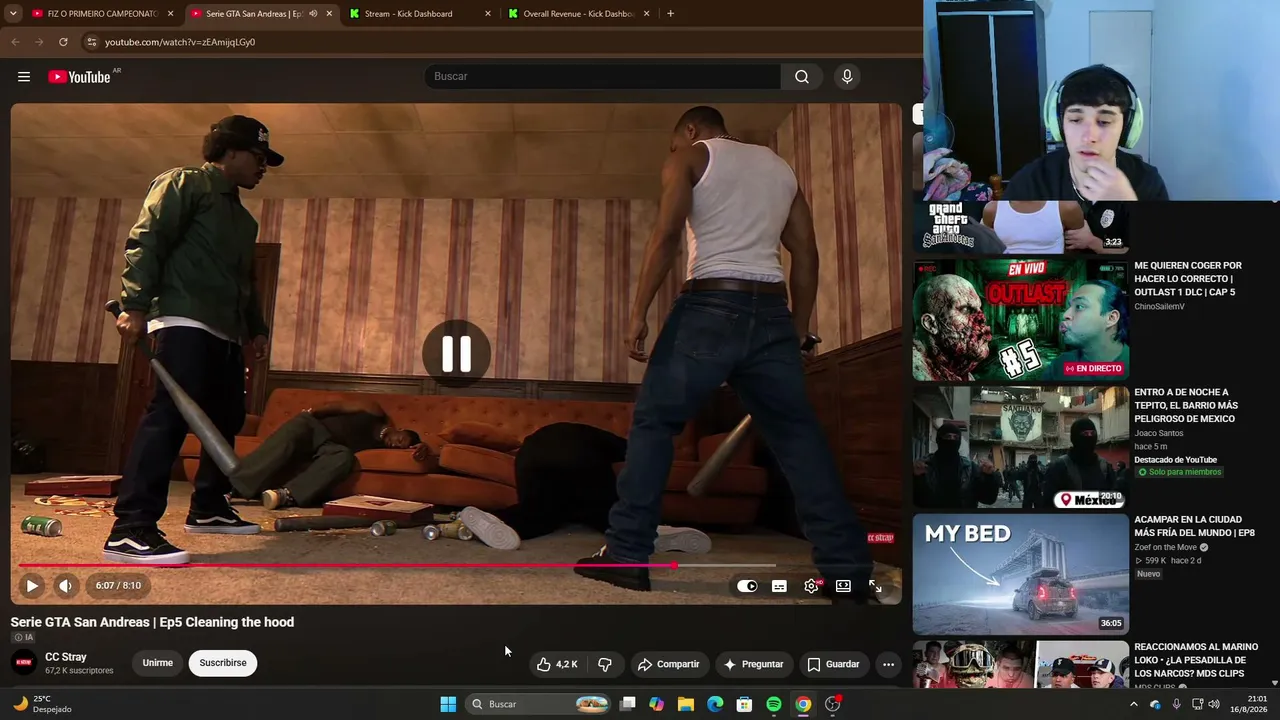Image resolution: width=1280 pixels, height=720 pixels.
Task: Close the Stream - Kick Dashboard tab
Action: pos(488,14)
